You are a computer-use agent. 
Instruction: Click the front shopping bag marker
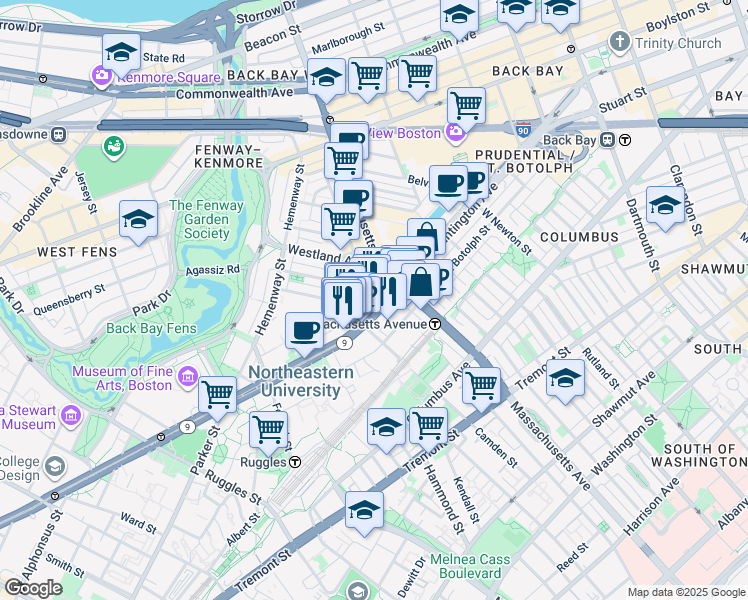pos(420,283)
